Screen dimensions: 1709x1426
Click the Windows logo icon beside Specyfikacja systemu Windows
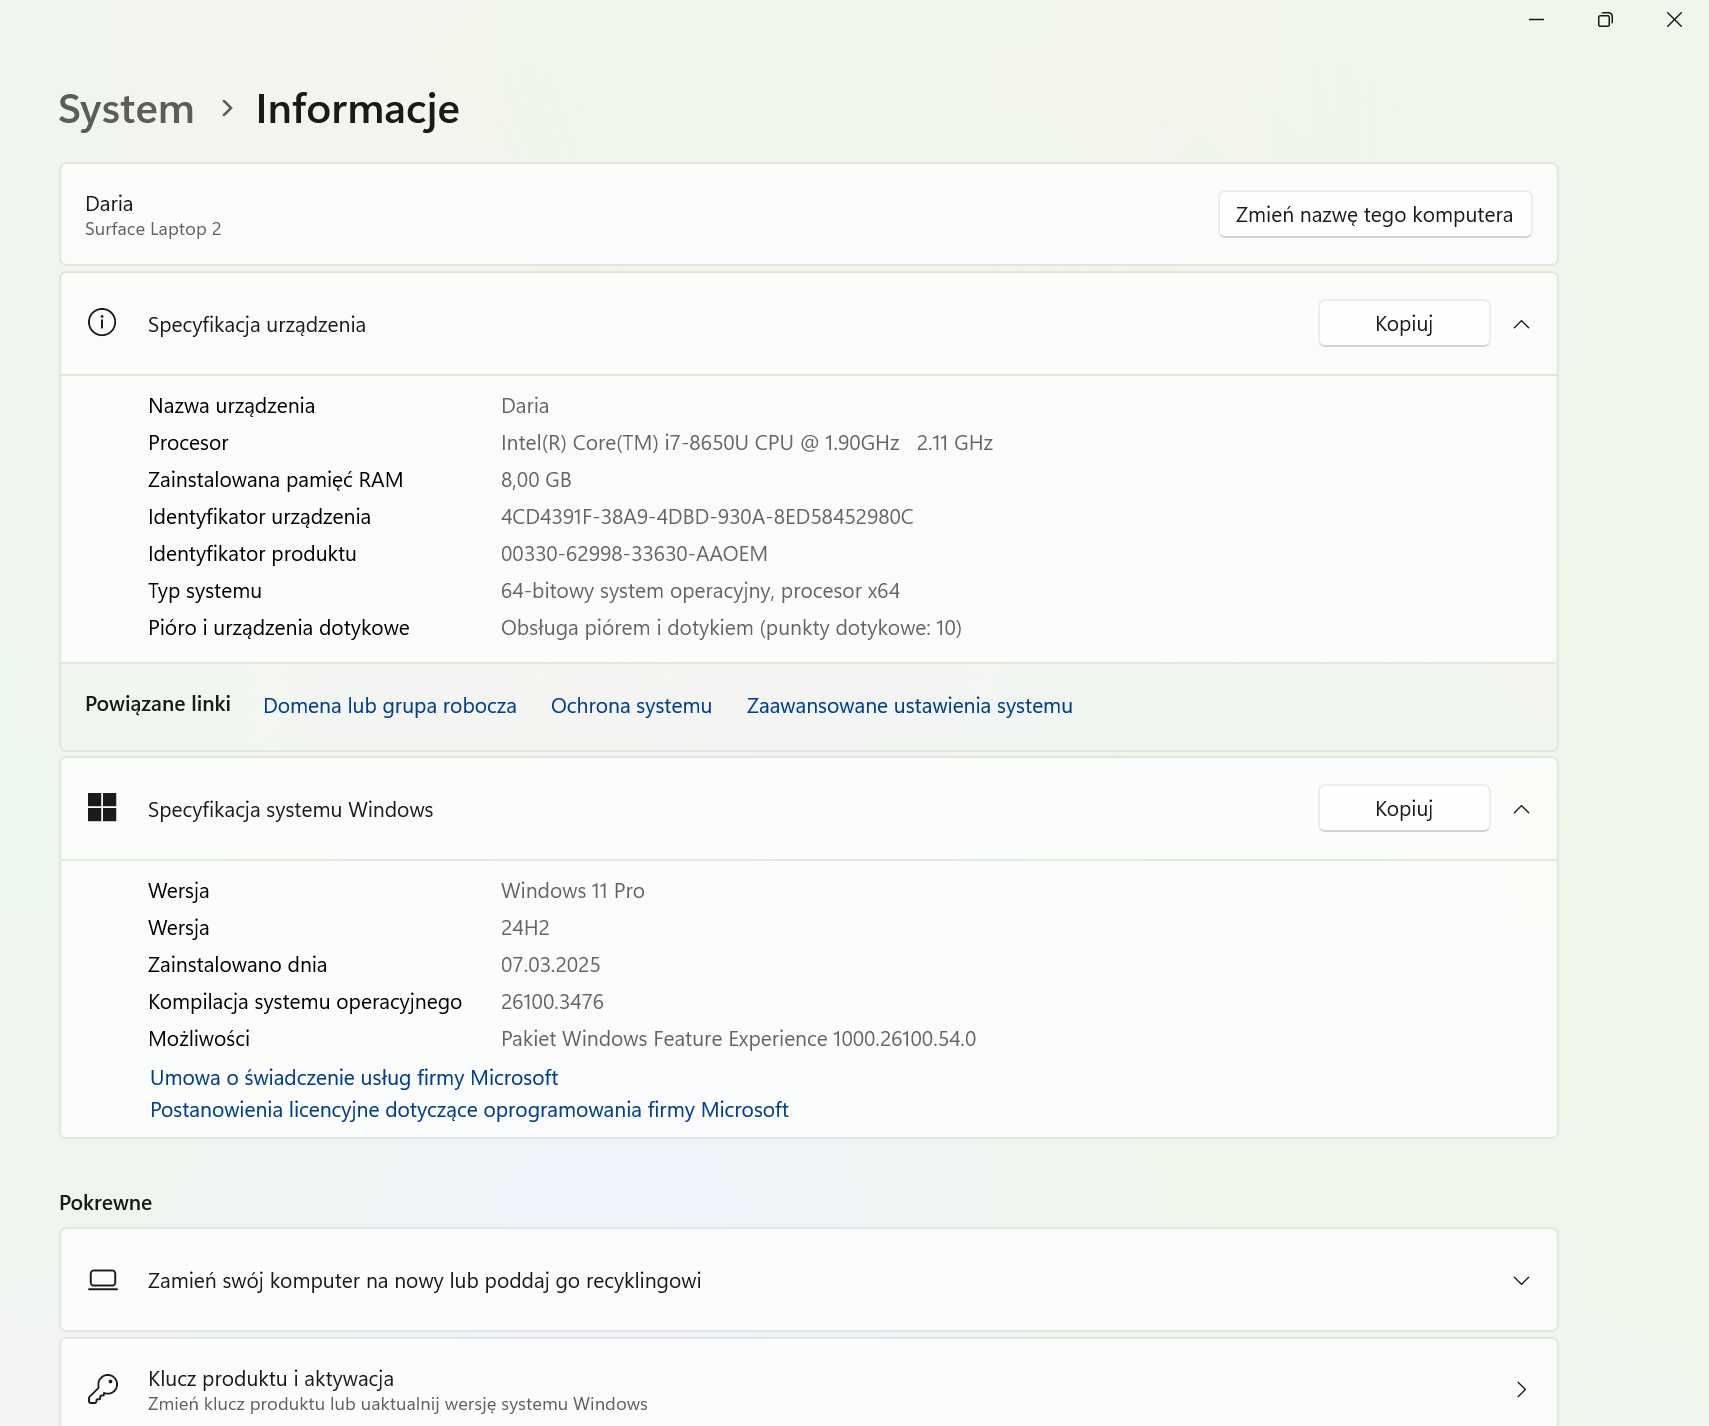click(x=102, y=807)
